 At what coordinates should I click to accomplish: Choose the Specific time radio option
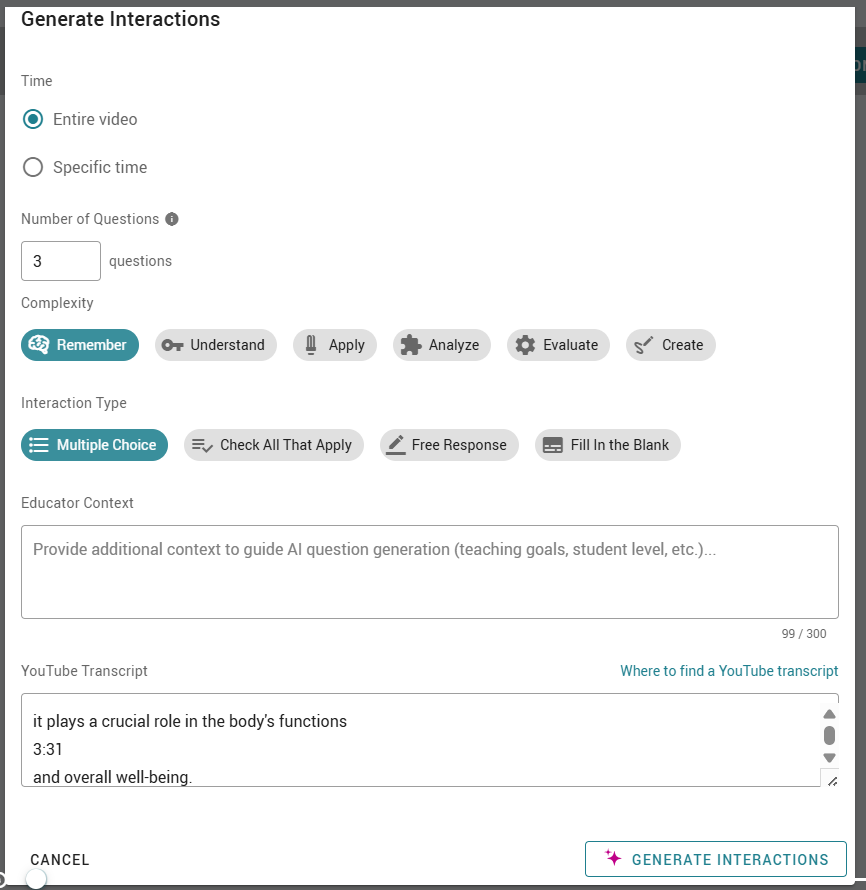pyautogui.click(x=33, y=167)
